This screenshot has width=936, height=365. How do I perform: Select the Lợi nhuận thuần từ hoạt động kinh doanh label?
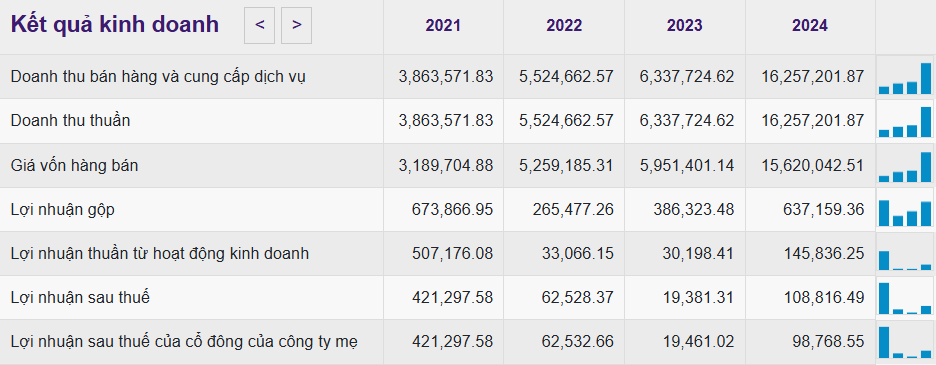point(160,254)
